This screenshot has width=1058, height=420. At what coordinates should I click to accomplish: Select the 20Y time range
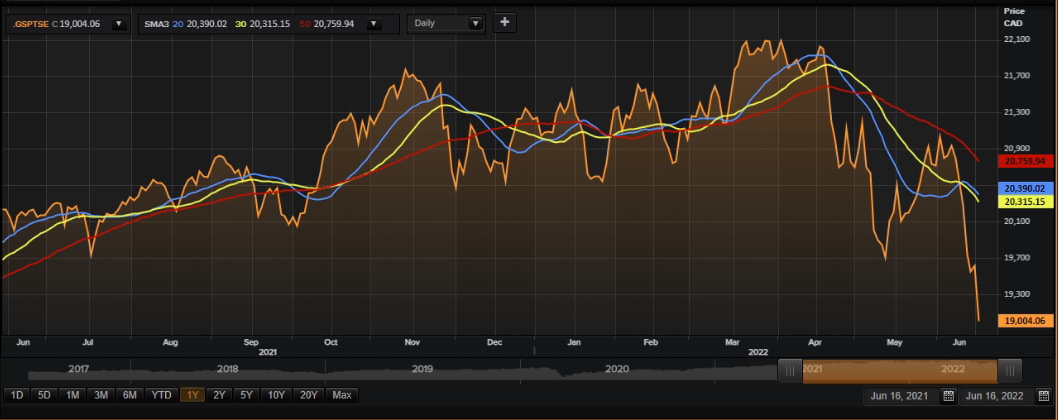coord(309,395)
